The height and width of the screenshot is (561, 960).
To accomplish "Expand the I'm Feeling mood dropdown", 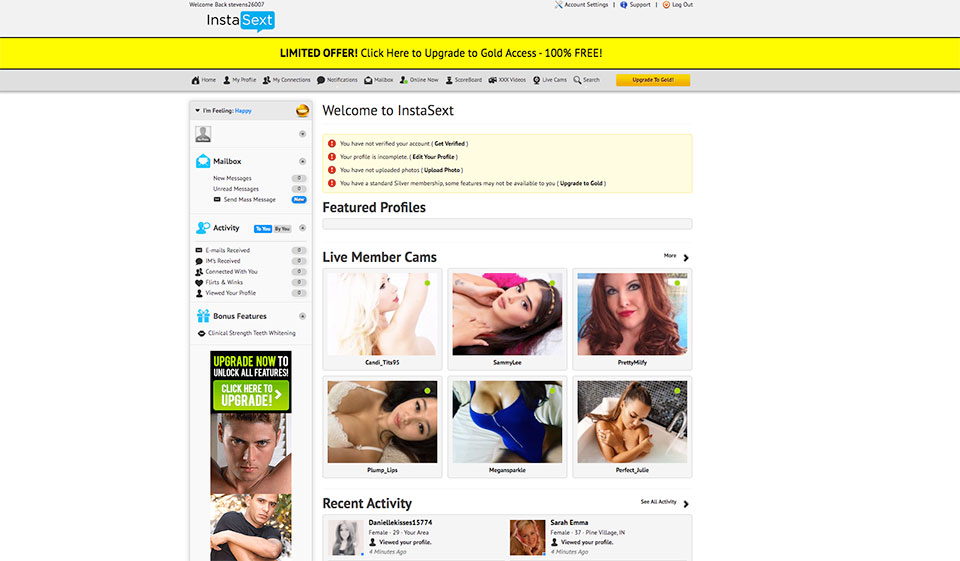I will click(x=198, y=111).
